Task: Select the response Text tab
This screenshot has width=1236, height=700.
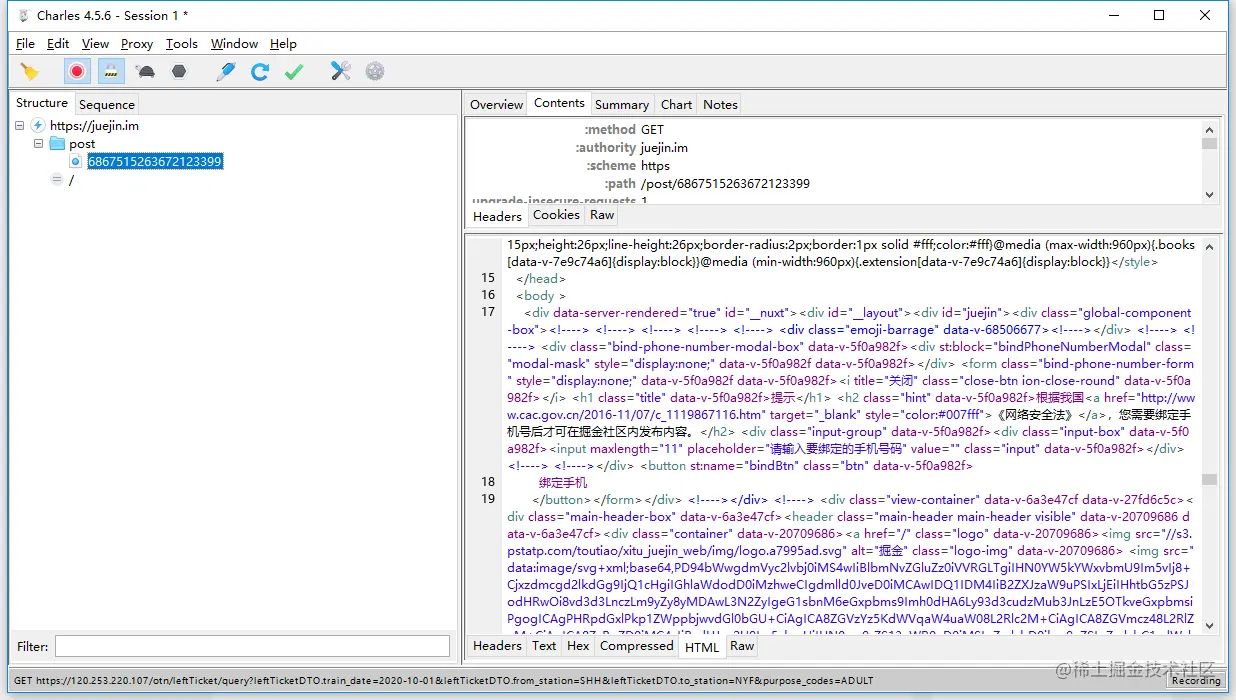Action: pyautogui.click(x=544, y=646)
